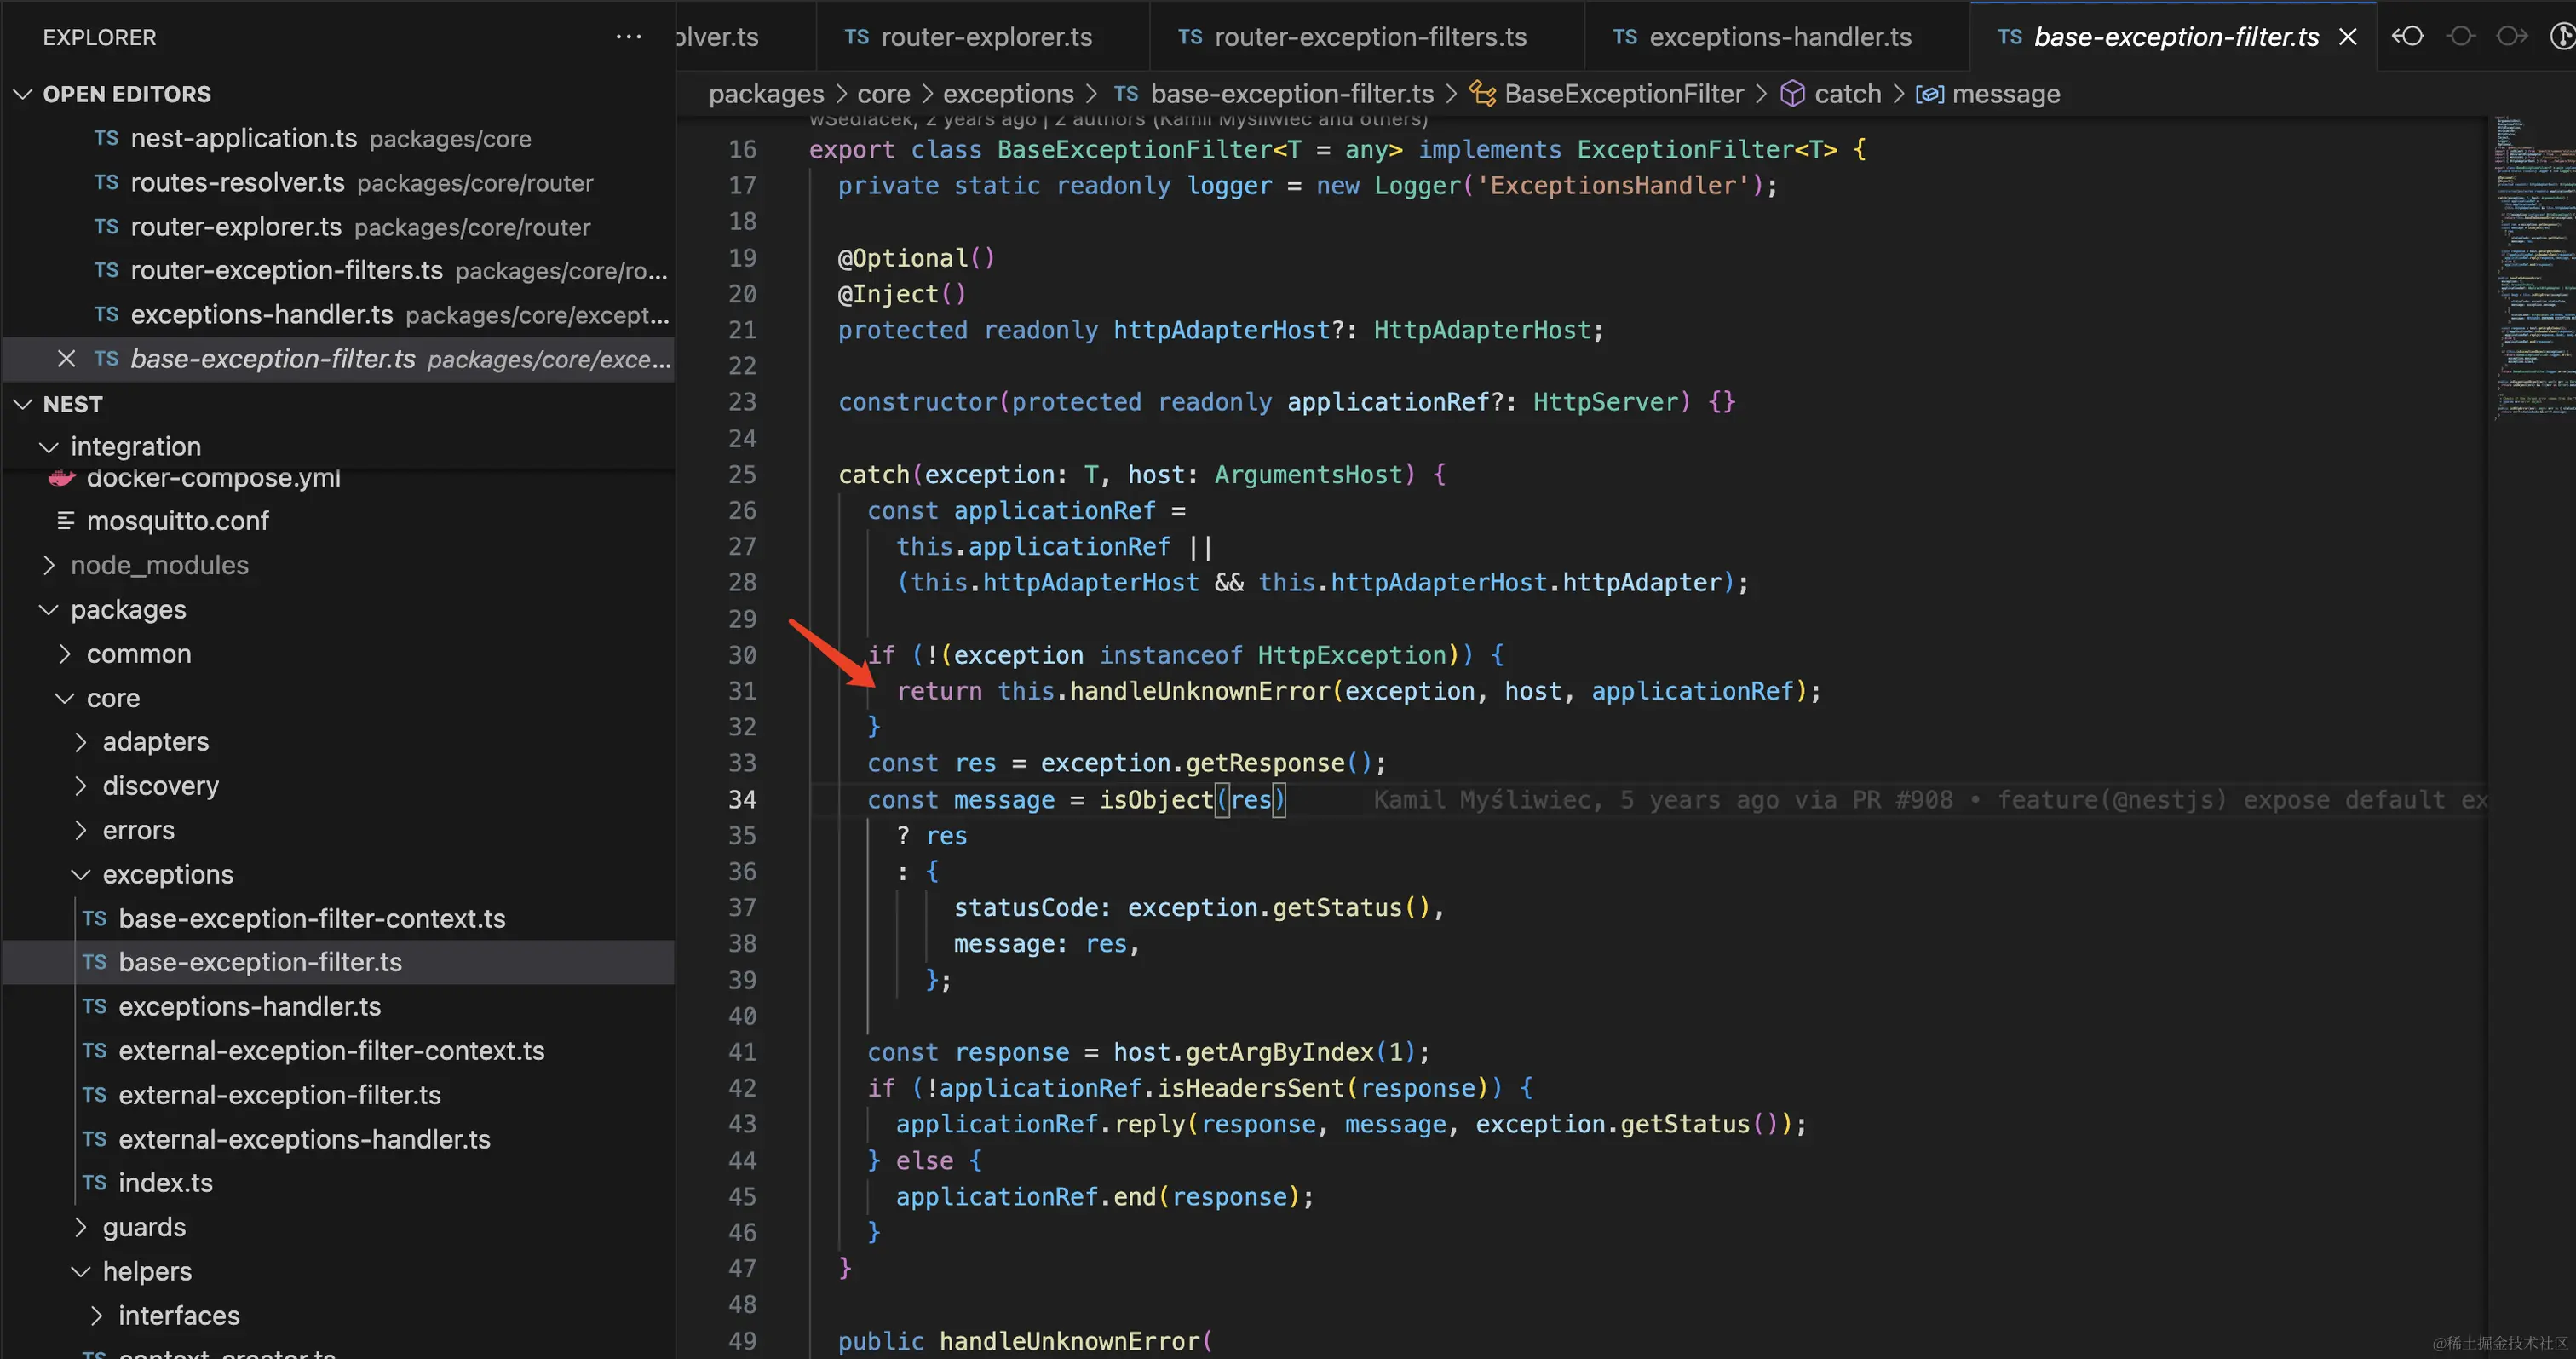Open routes-resolver.ts from Open Editors

coord(338,182)
